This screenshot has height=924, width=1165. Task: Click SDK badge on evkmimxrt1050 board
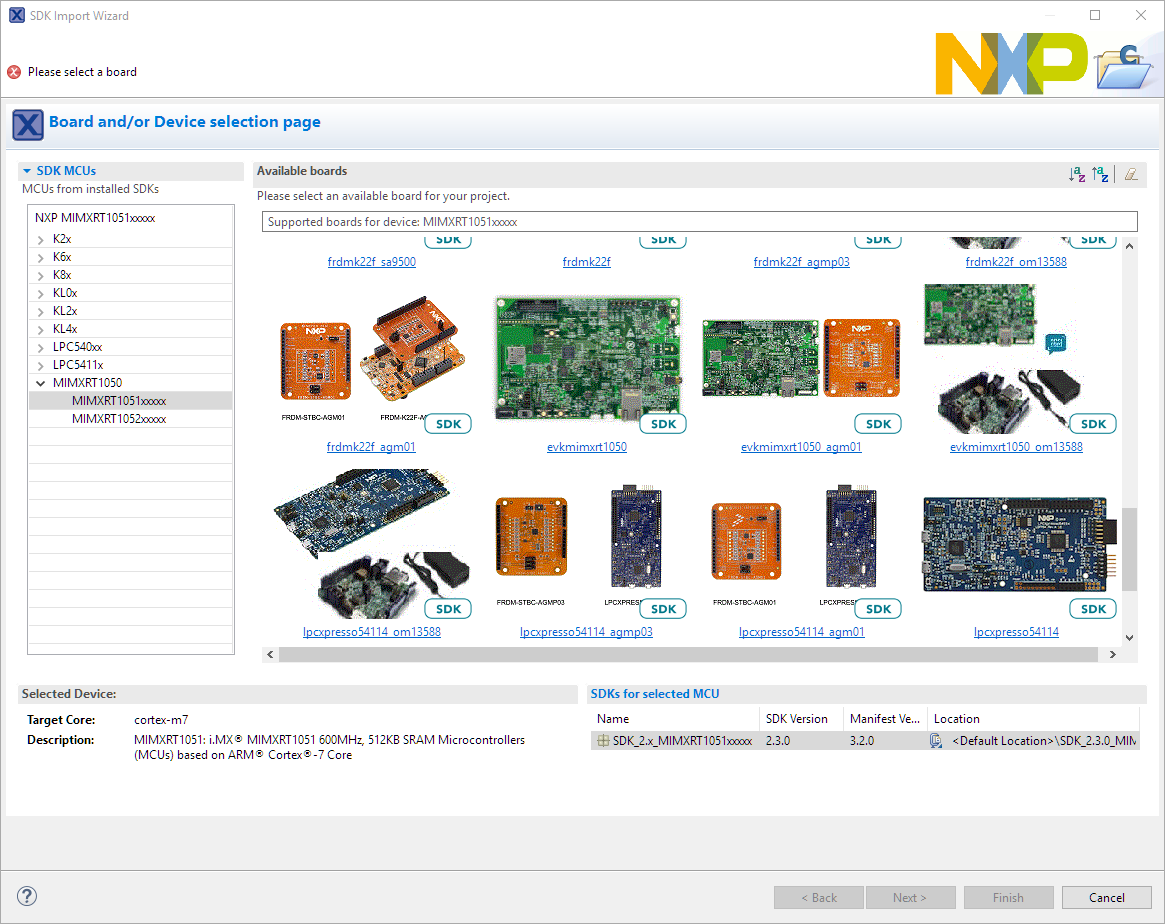(x=664, y=424)
